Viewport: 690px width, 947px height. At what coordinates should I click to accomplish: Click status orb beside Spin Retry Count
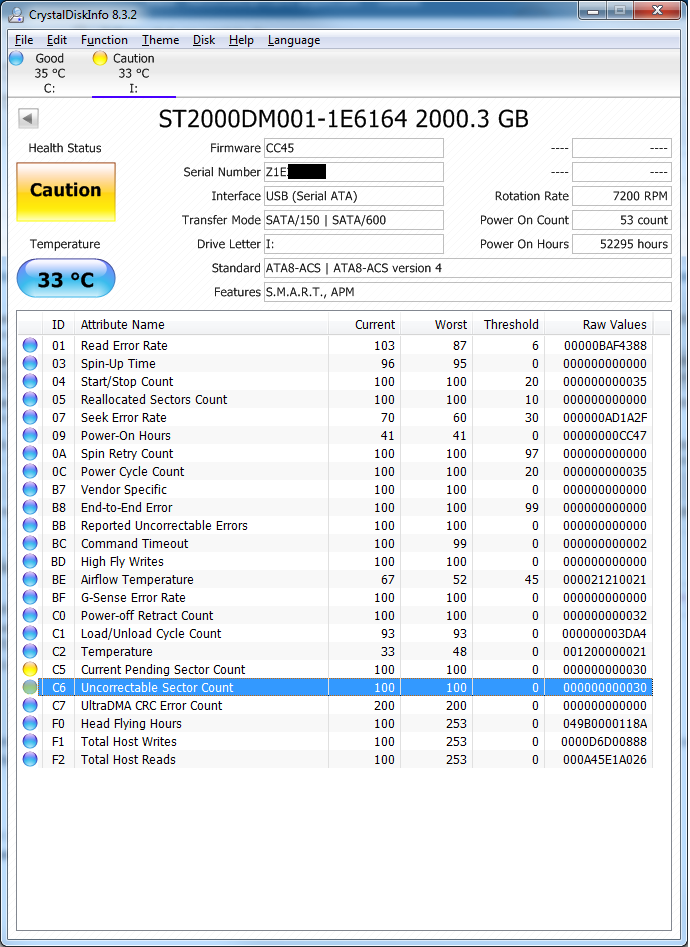30,454
